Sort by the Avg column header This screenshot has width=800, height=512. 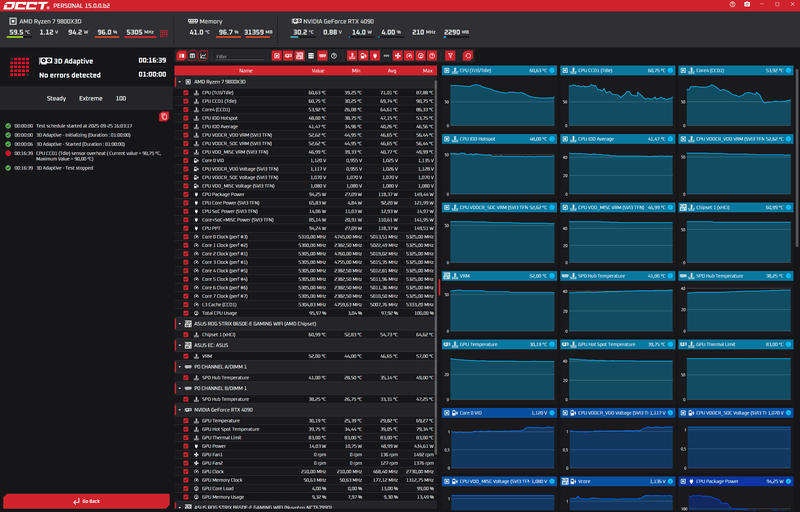pos(392,70)
